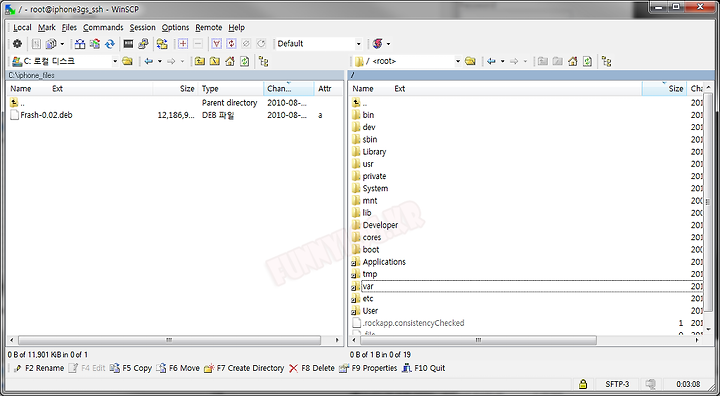Click the Open in PuTTY icon

pos(143,44)
